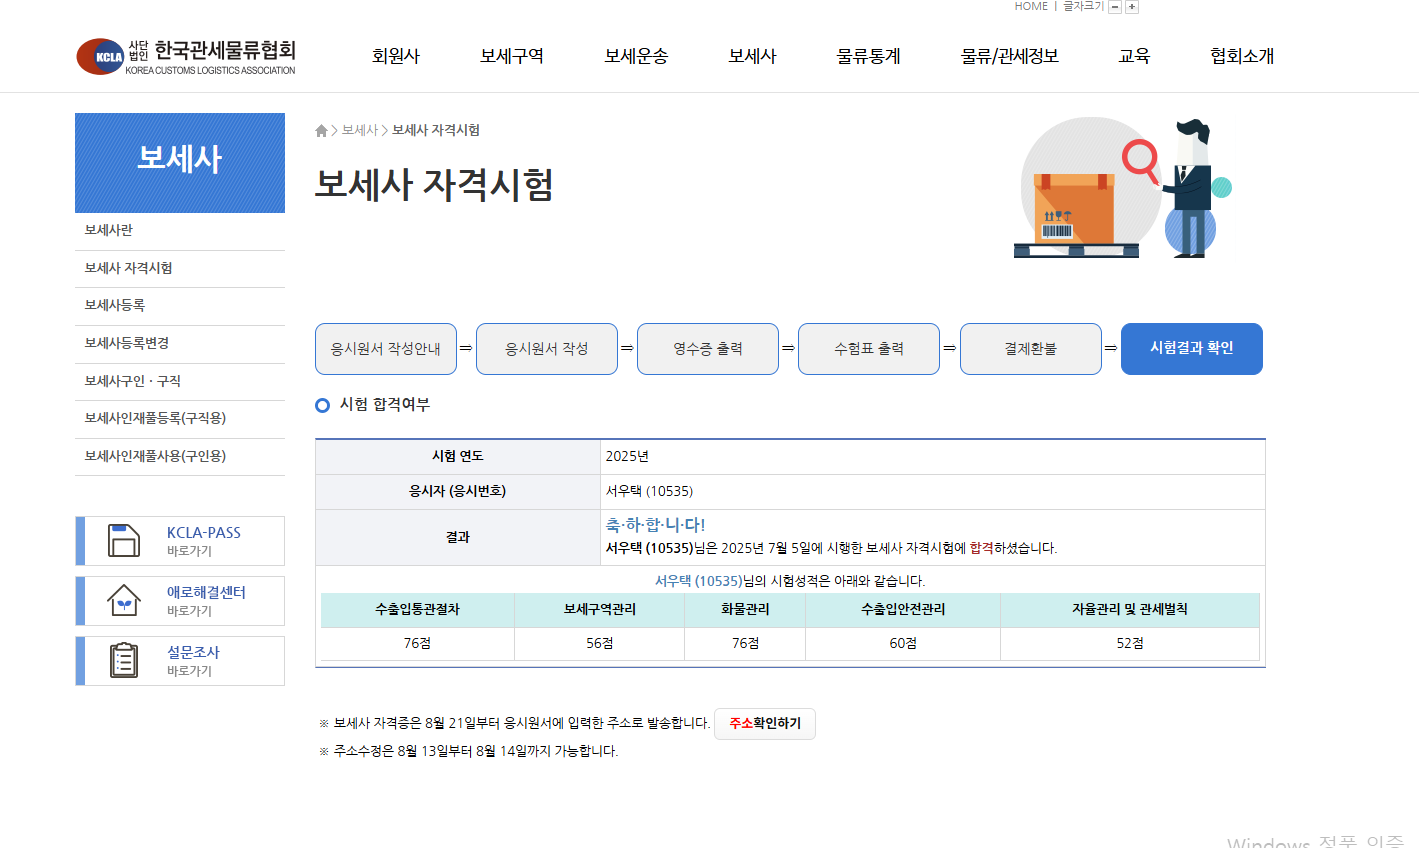Click 보세사 in the breadcrumb path
Viewport: 1419px width, 848px height.
pos(360,131)
